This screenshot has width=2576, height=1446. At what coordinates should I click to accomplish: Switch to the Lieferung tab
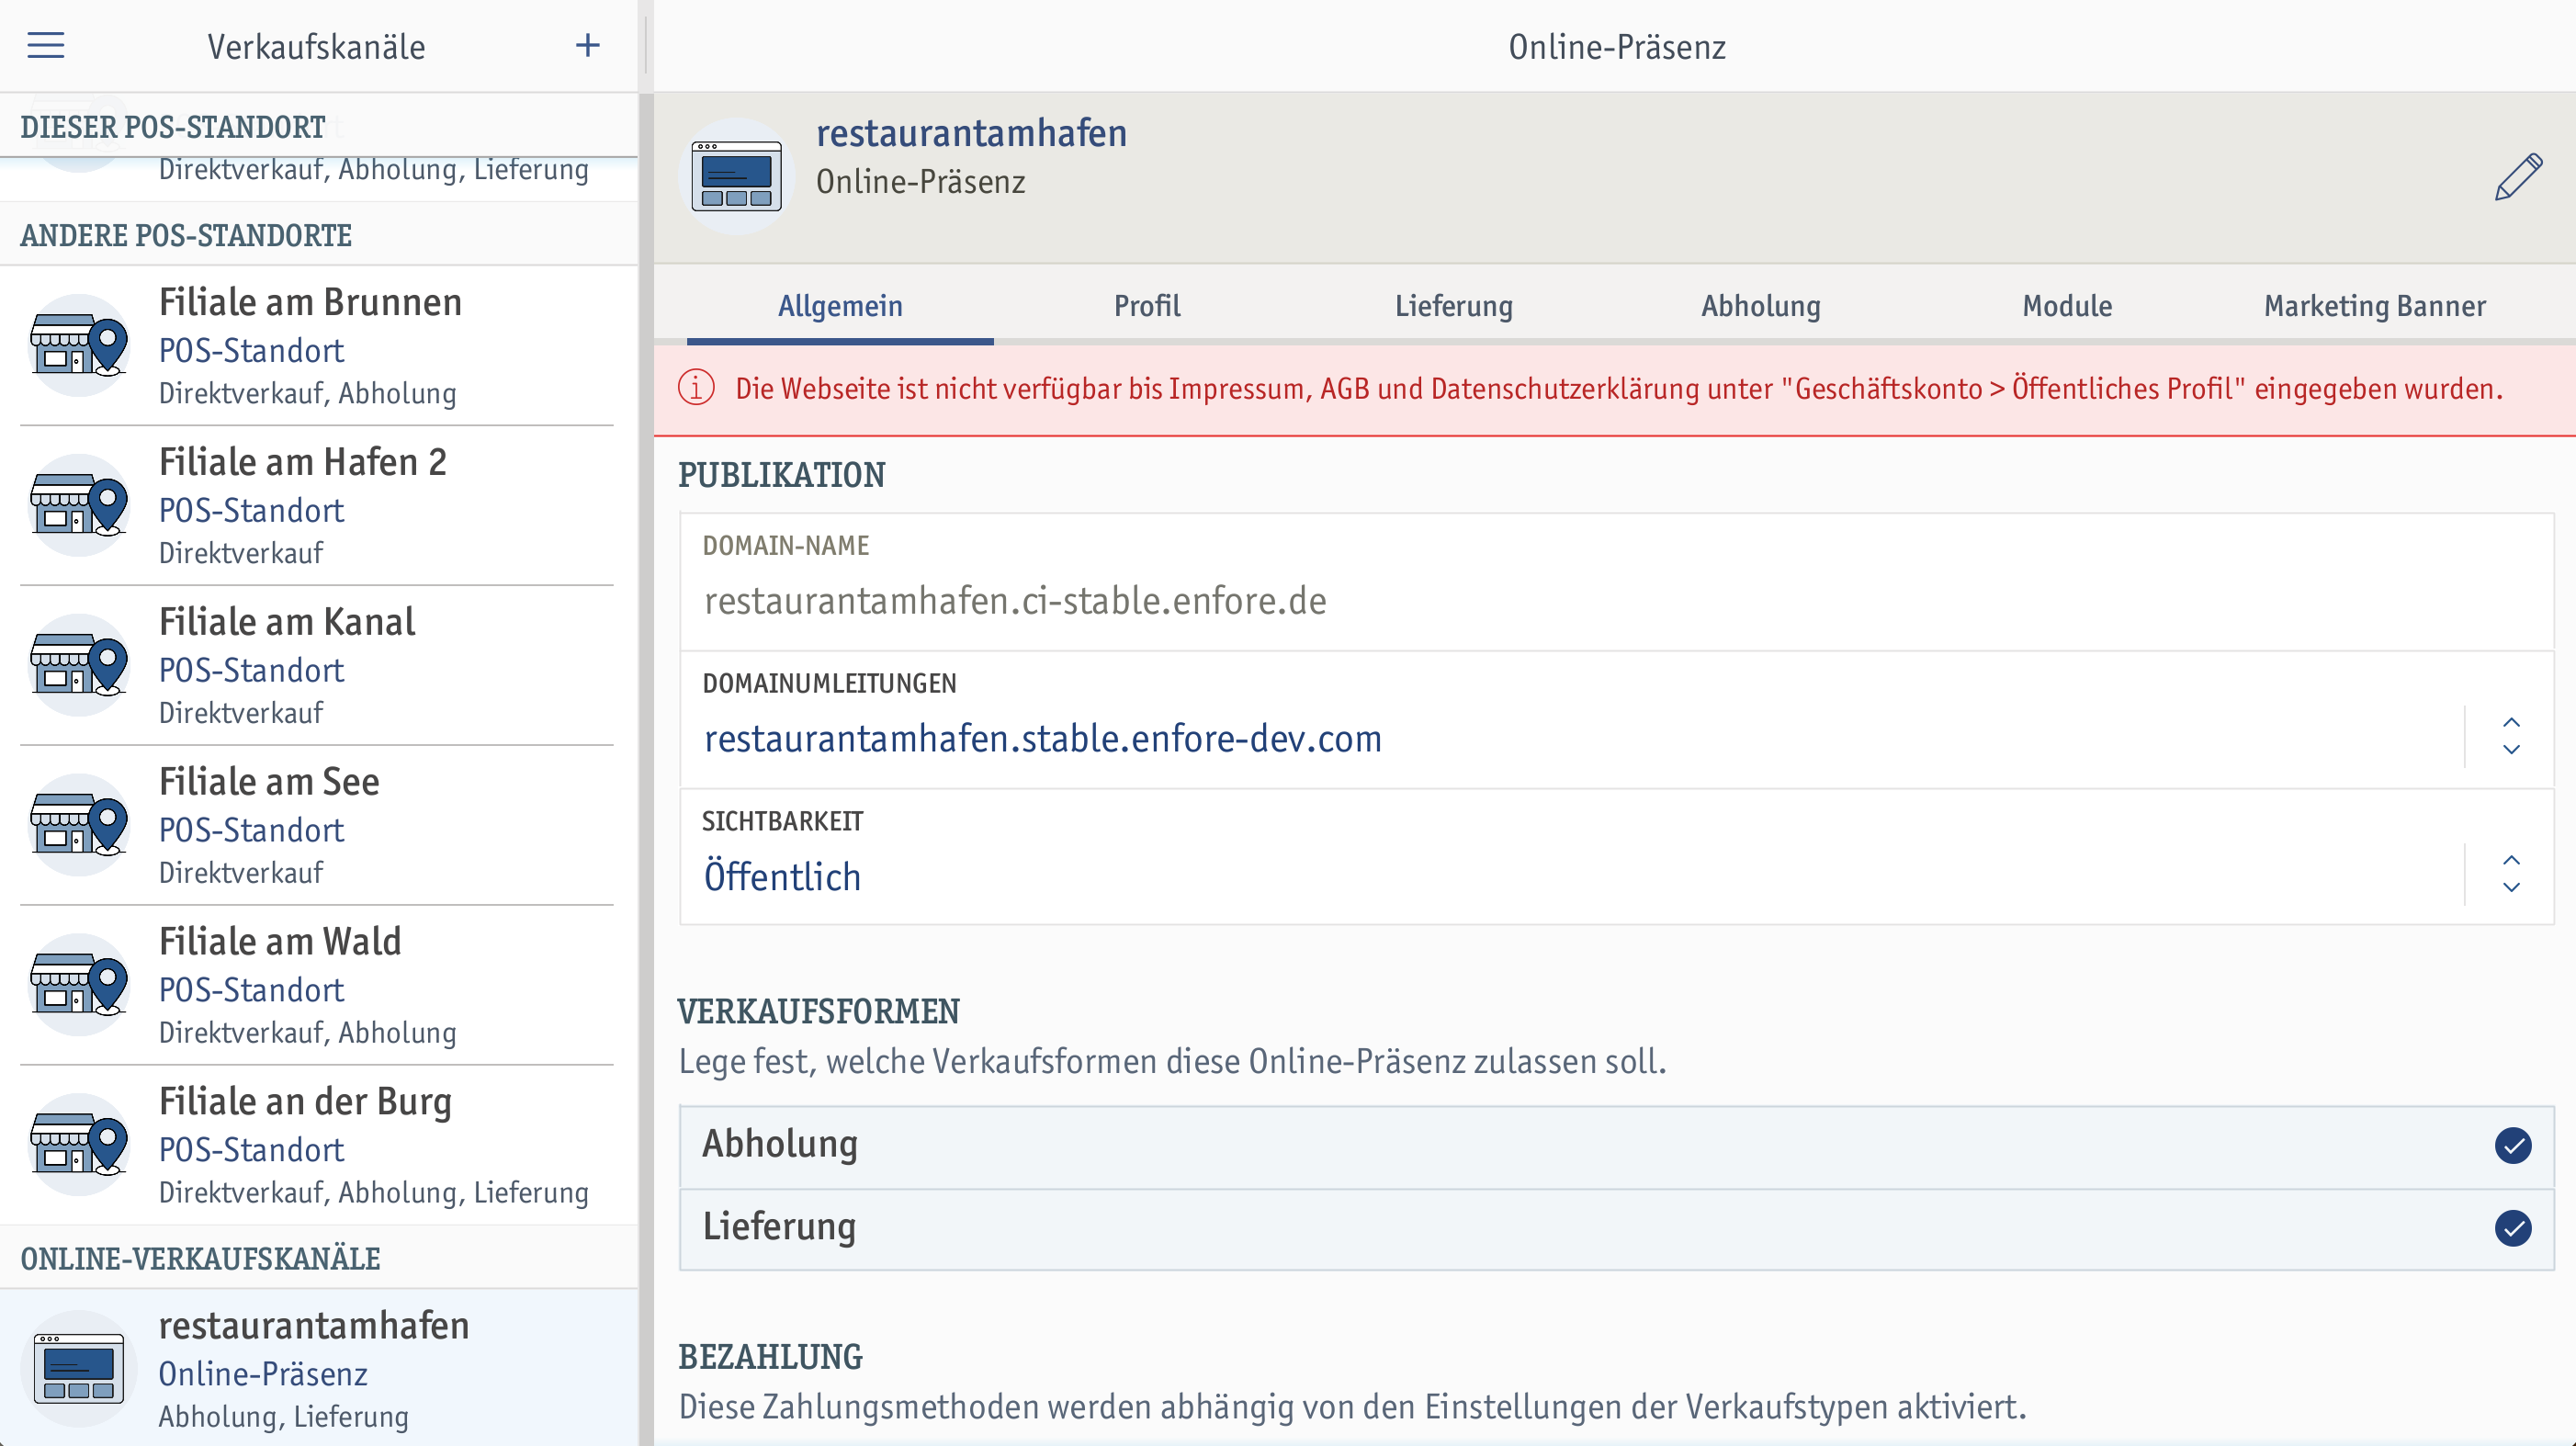coord(1454,306)
